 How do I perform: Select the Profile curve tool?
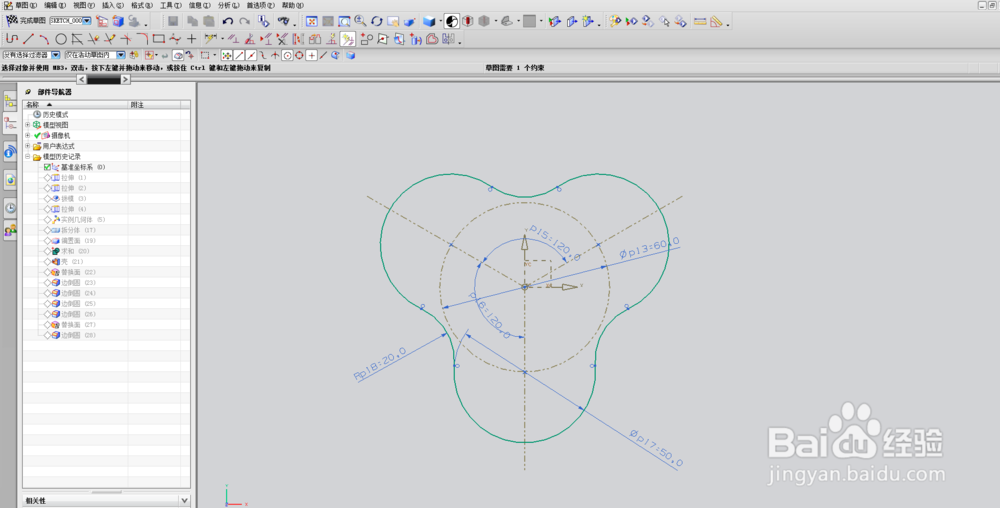coord(11,39)
